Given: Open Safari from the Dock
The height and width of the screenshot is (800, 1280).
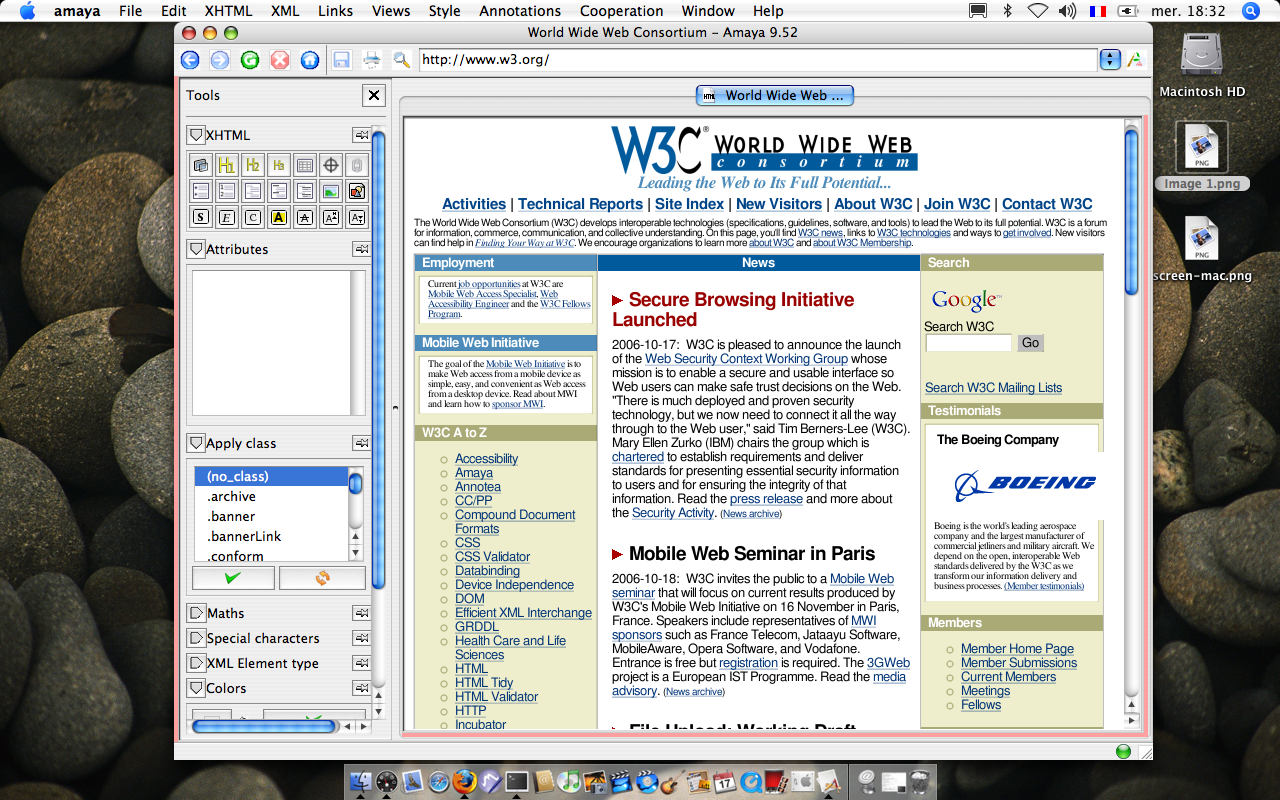Looking at the screenshot, I should click(x=438, y=781).
